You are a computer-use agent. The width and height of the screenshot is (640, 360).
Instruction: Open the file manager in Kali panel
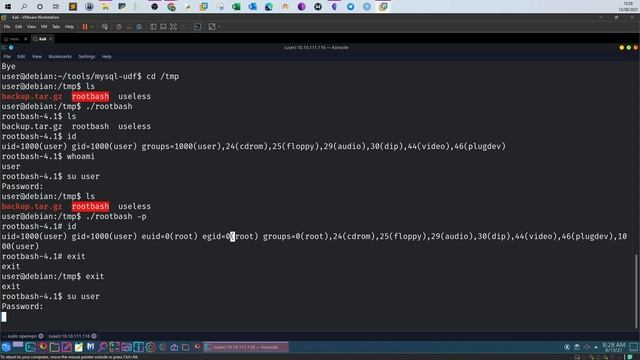54,347
